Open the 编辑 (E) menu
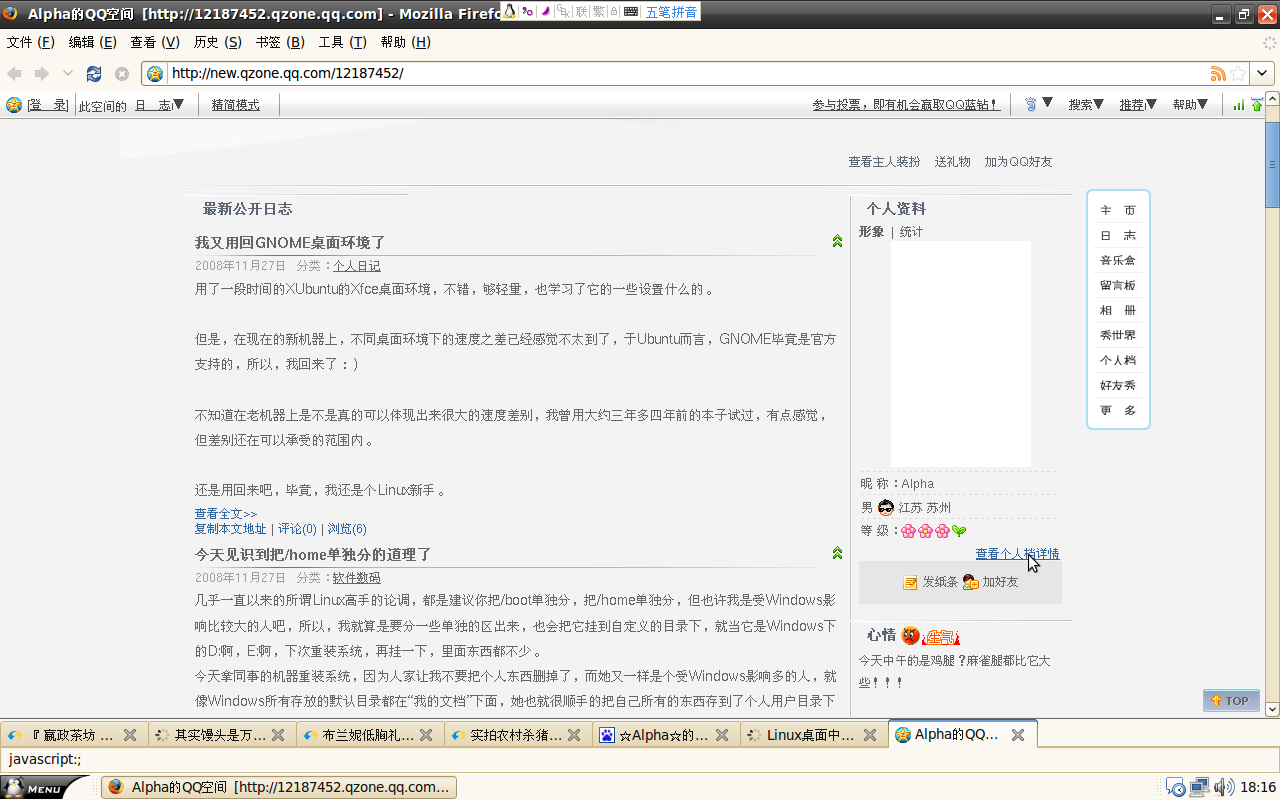Viewport: 1280px width, 800px height. pyautogui.click(x=93, y=42)
